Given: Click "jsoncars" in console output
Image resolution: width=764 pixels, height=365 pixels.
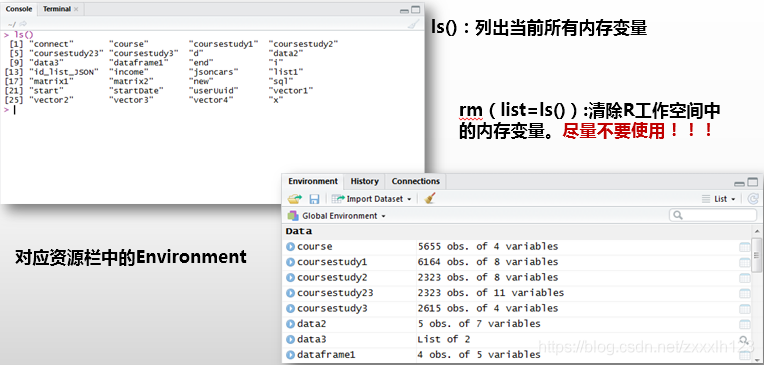Looking at the screenshot, I should pos(213,72).
